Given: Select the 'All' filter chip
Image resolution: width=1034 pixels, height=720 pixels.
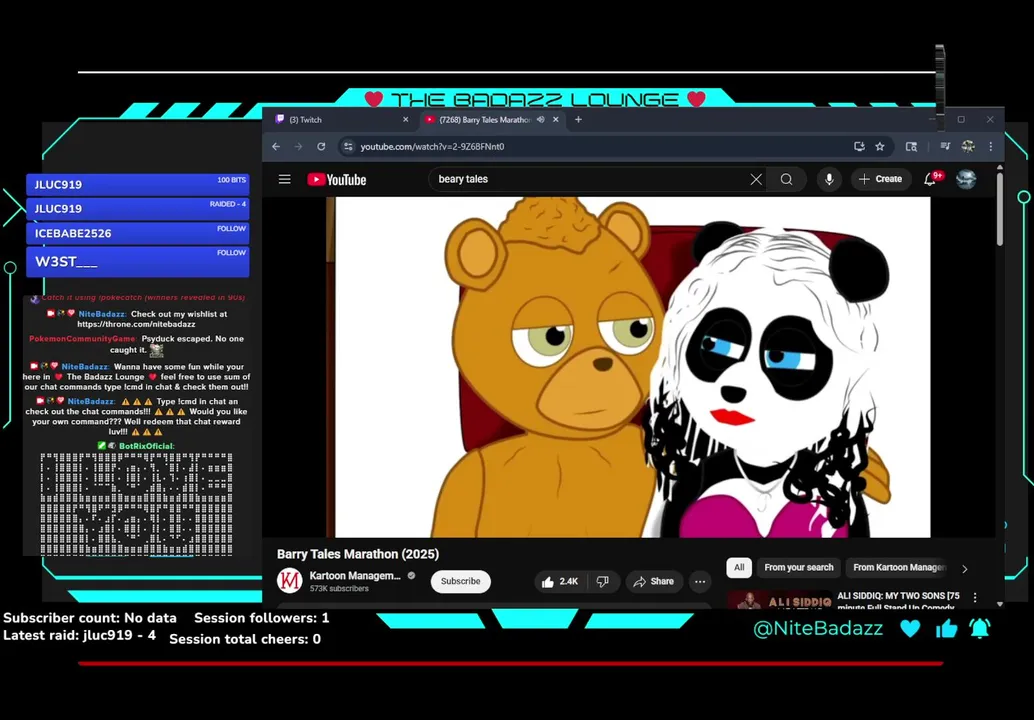Looking at the screenshot, I should coord(739,567).
